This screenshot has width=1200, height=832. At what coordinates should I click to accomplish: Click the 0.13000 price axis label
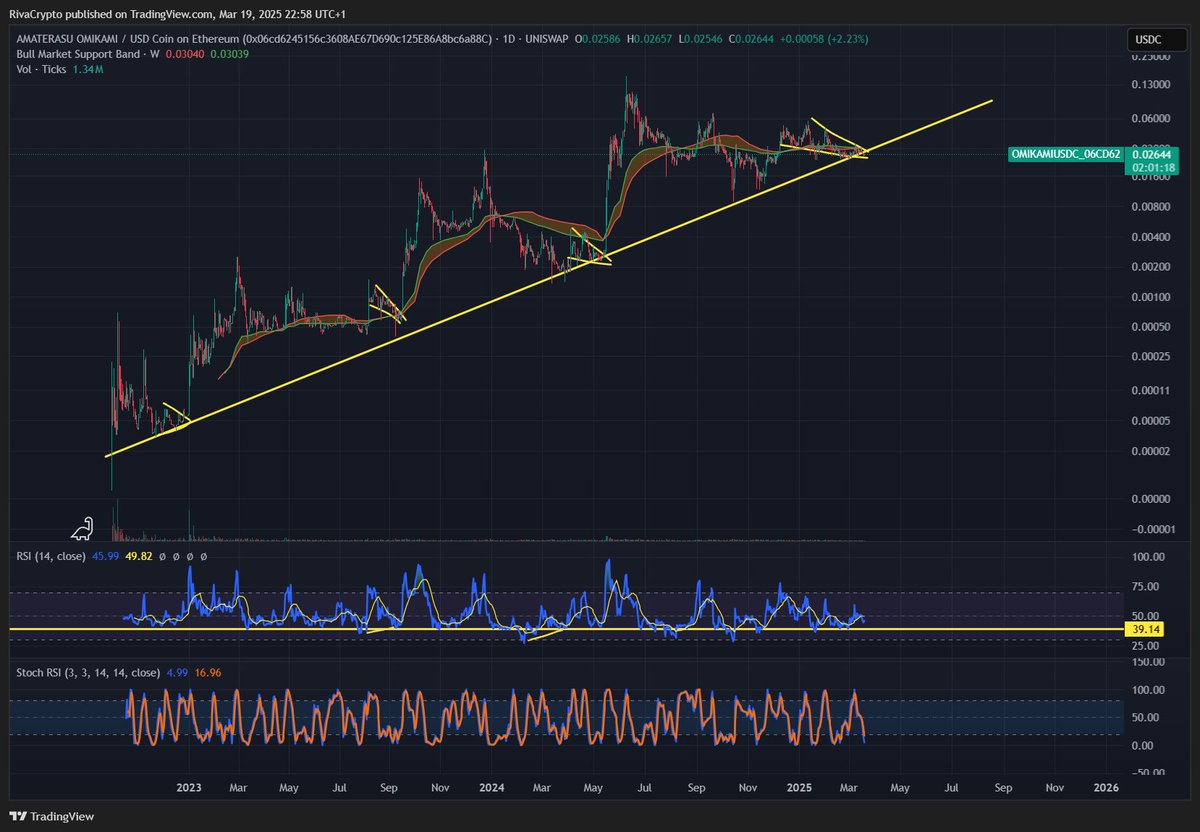1152,86
